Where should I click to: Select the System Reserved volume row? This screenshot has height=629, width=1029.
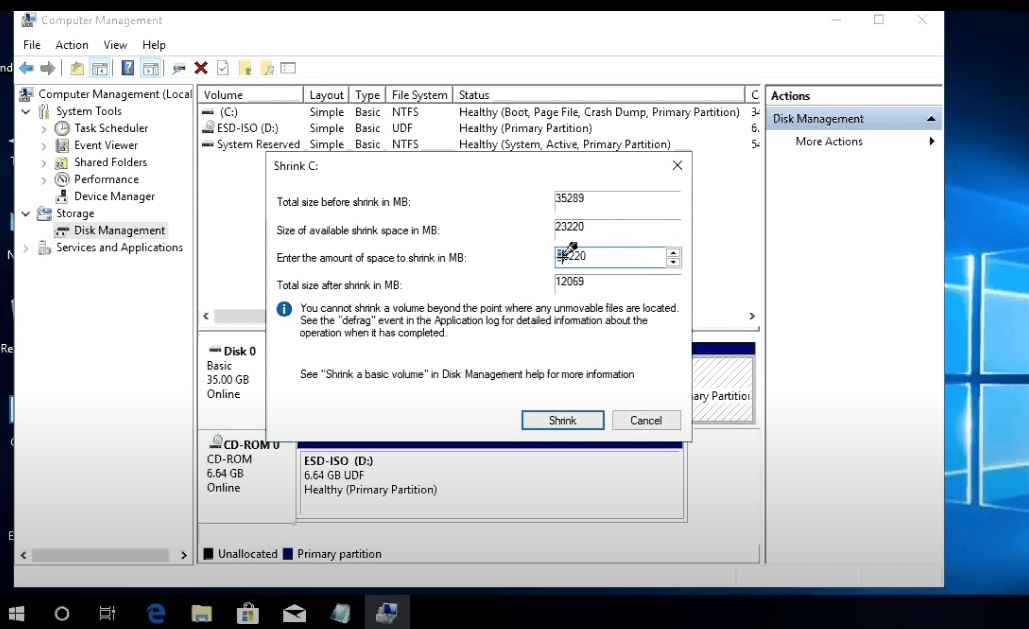pos(478,144)
